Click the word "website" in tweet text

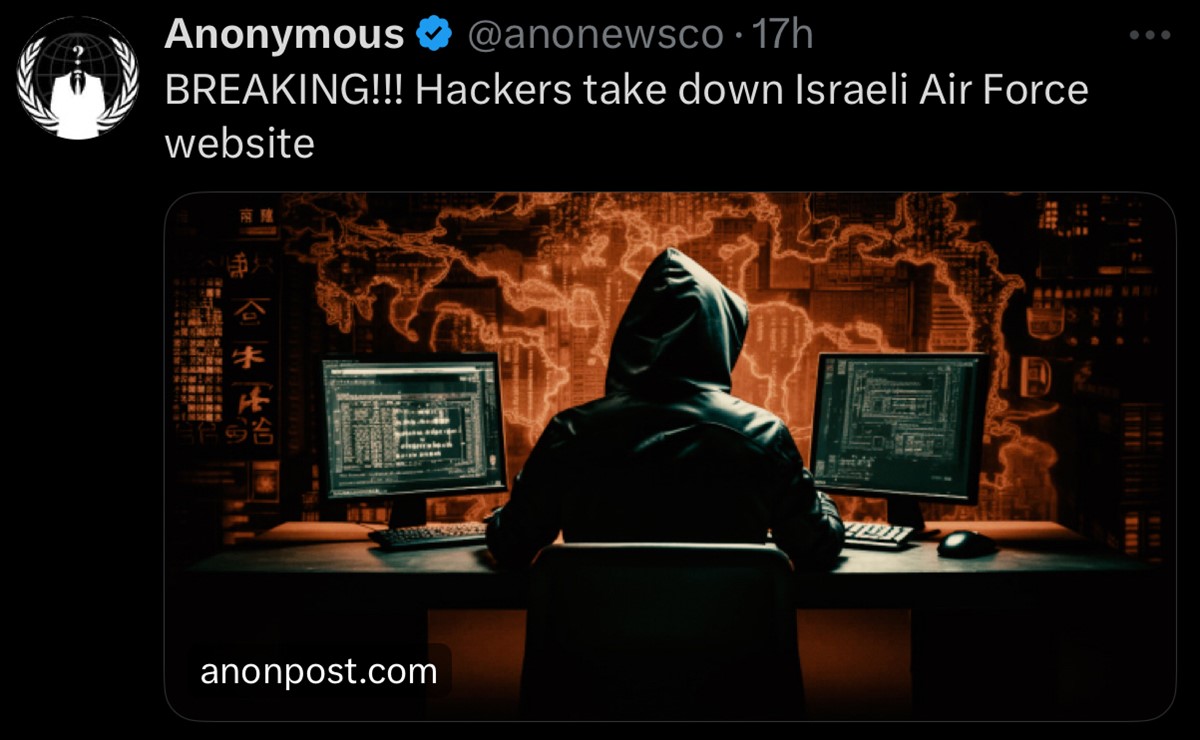click(x=239, y=144)
